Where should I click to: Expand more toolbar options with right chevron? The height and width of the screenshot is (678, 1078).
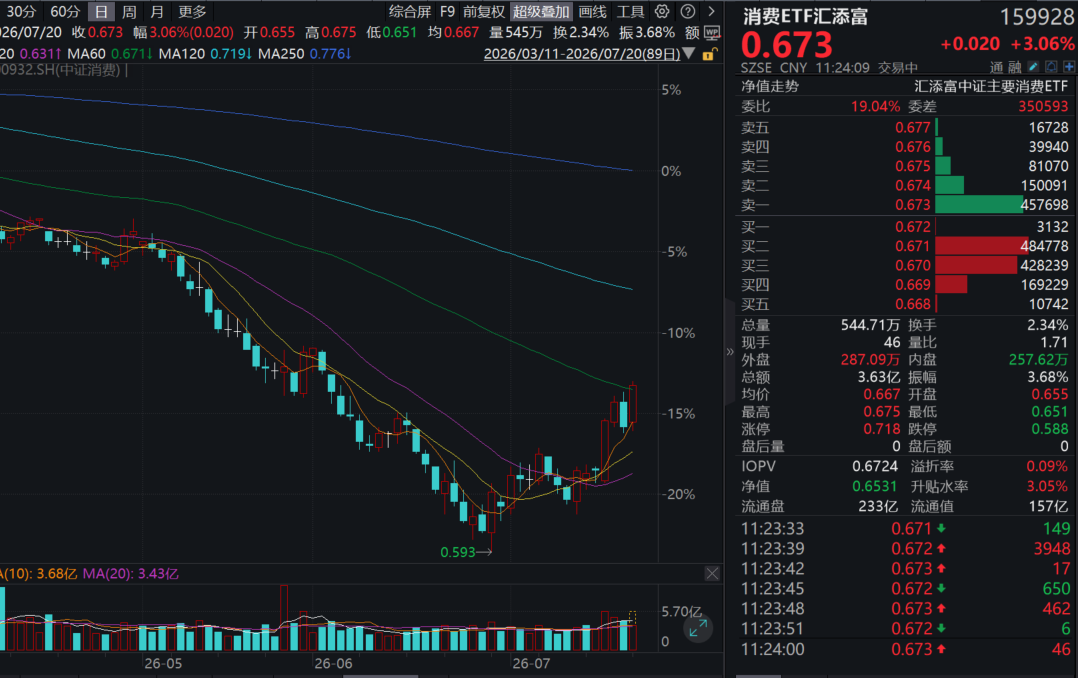click(712, 11)
